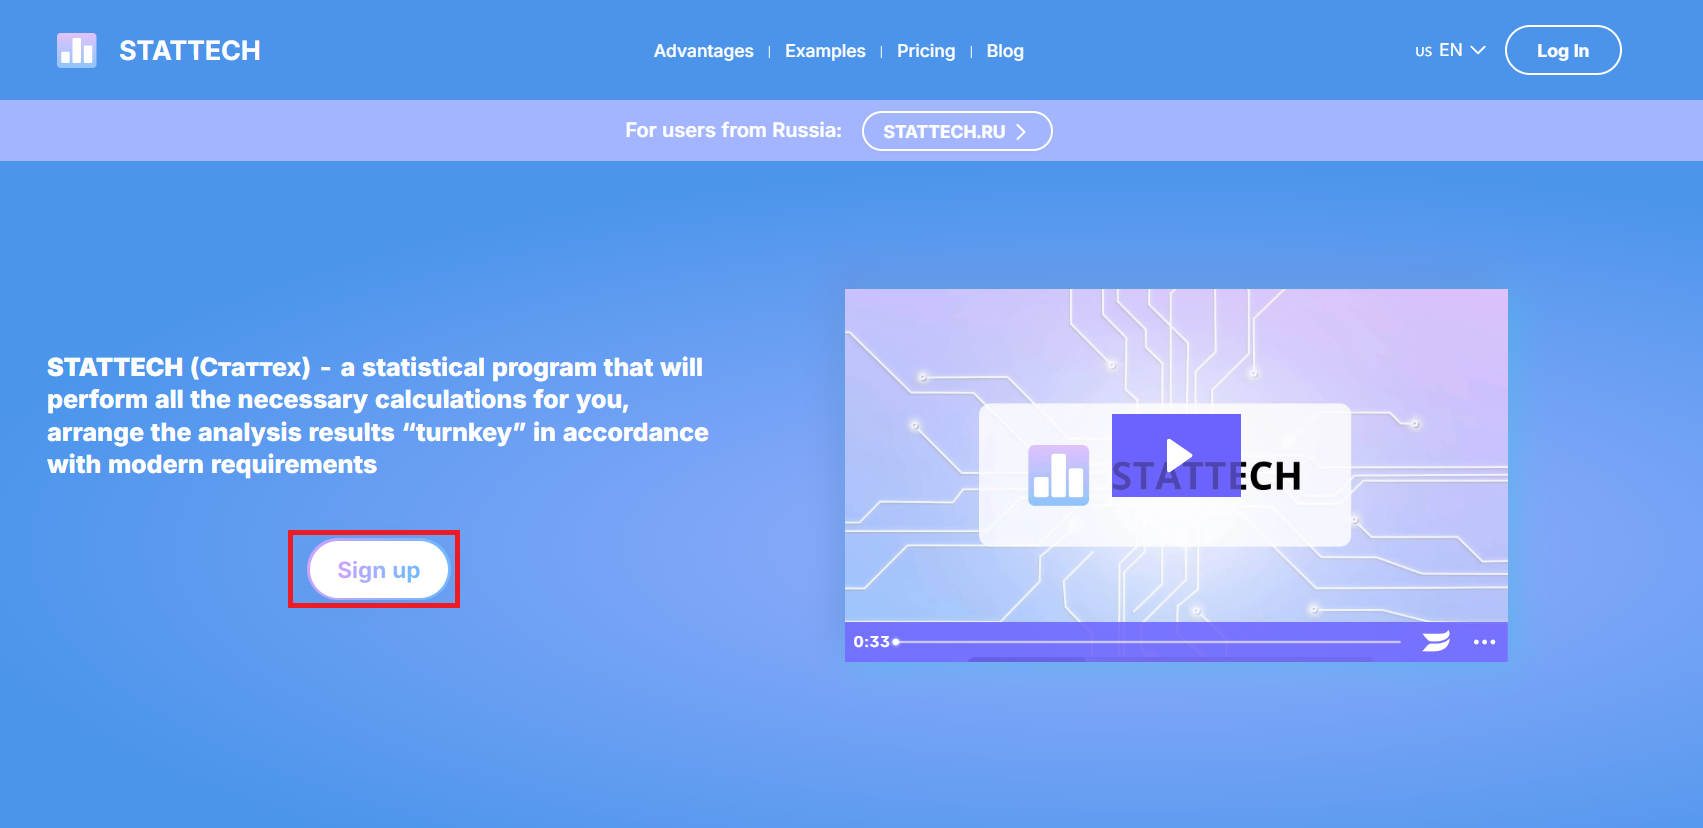Viewport: 1703px width, 828px height.
Task: Navigate to the Blog
Action: pos(1004,51)
